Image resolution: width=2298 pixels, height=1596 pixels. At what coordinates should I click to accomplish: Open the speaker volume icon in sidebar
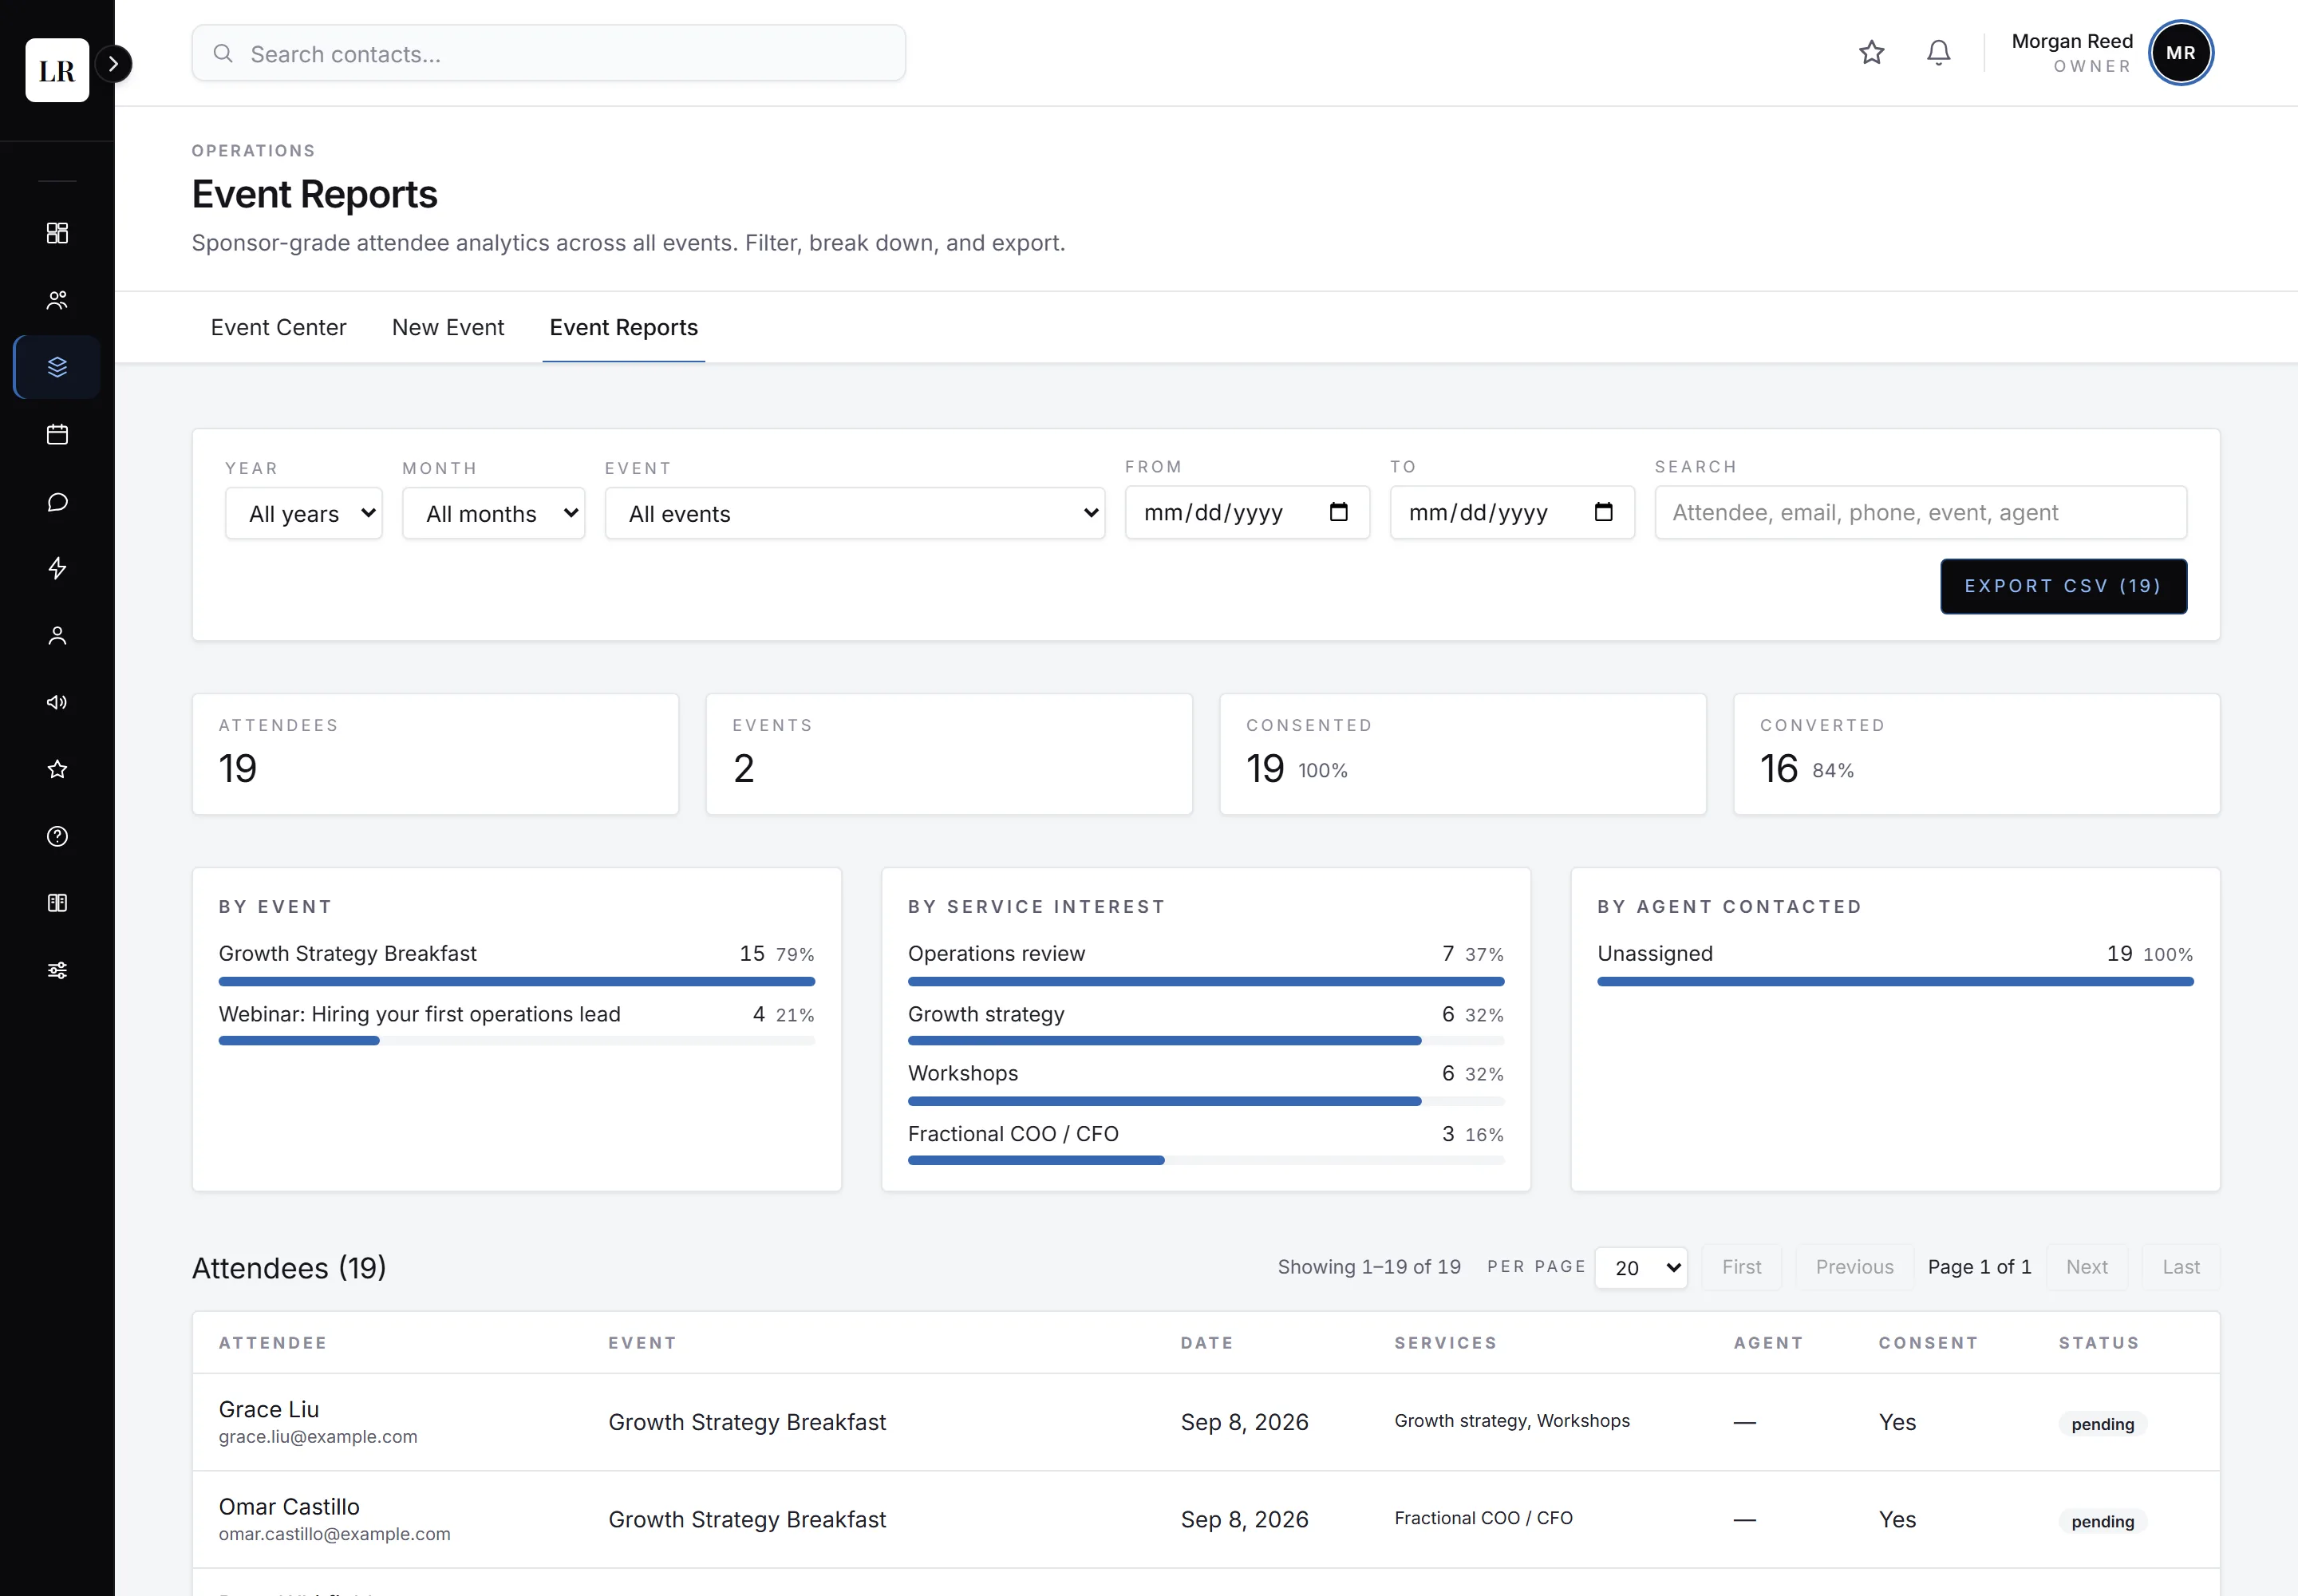click(57, 702)
